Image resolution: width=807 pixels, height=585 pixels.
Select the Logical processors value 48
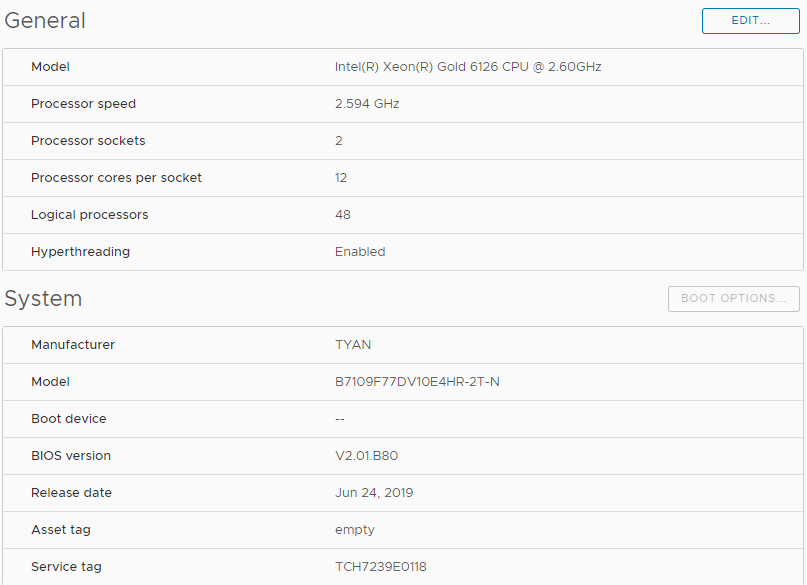(343, 215)
